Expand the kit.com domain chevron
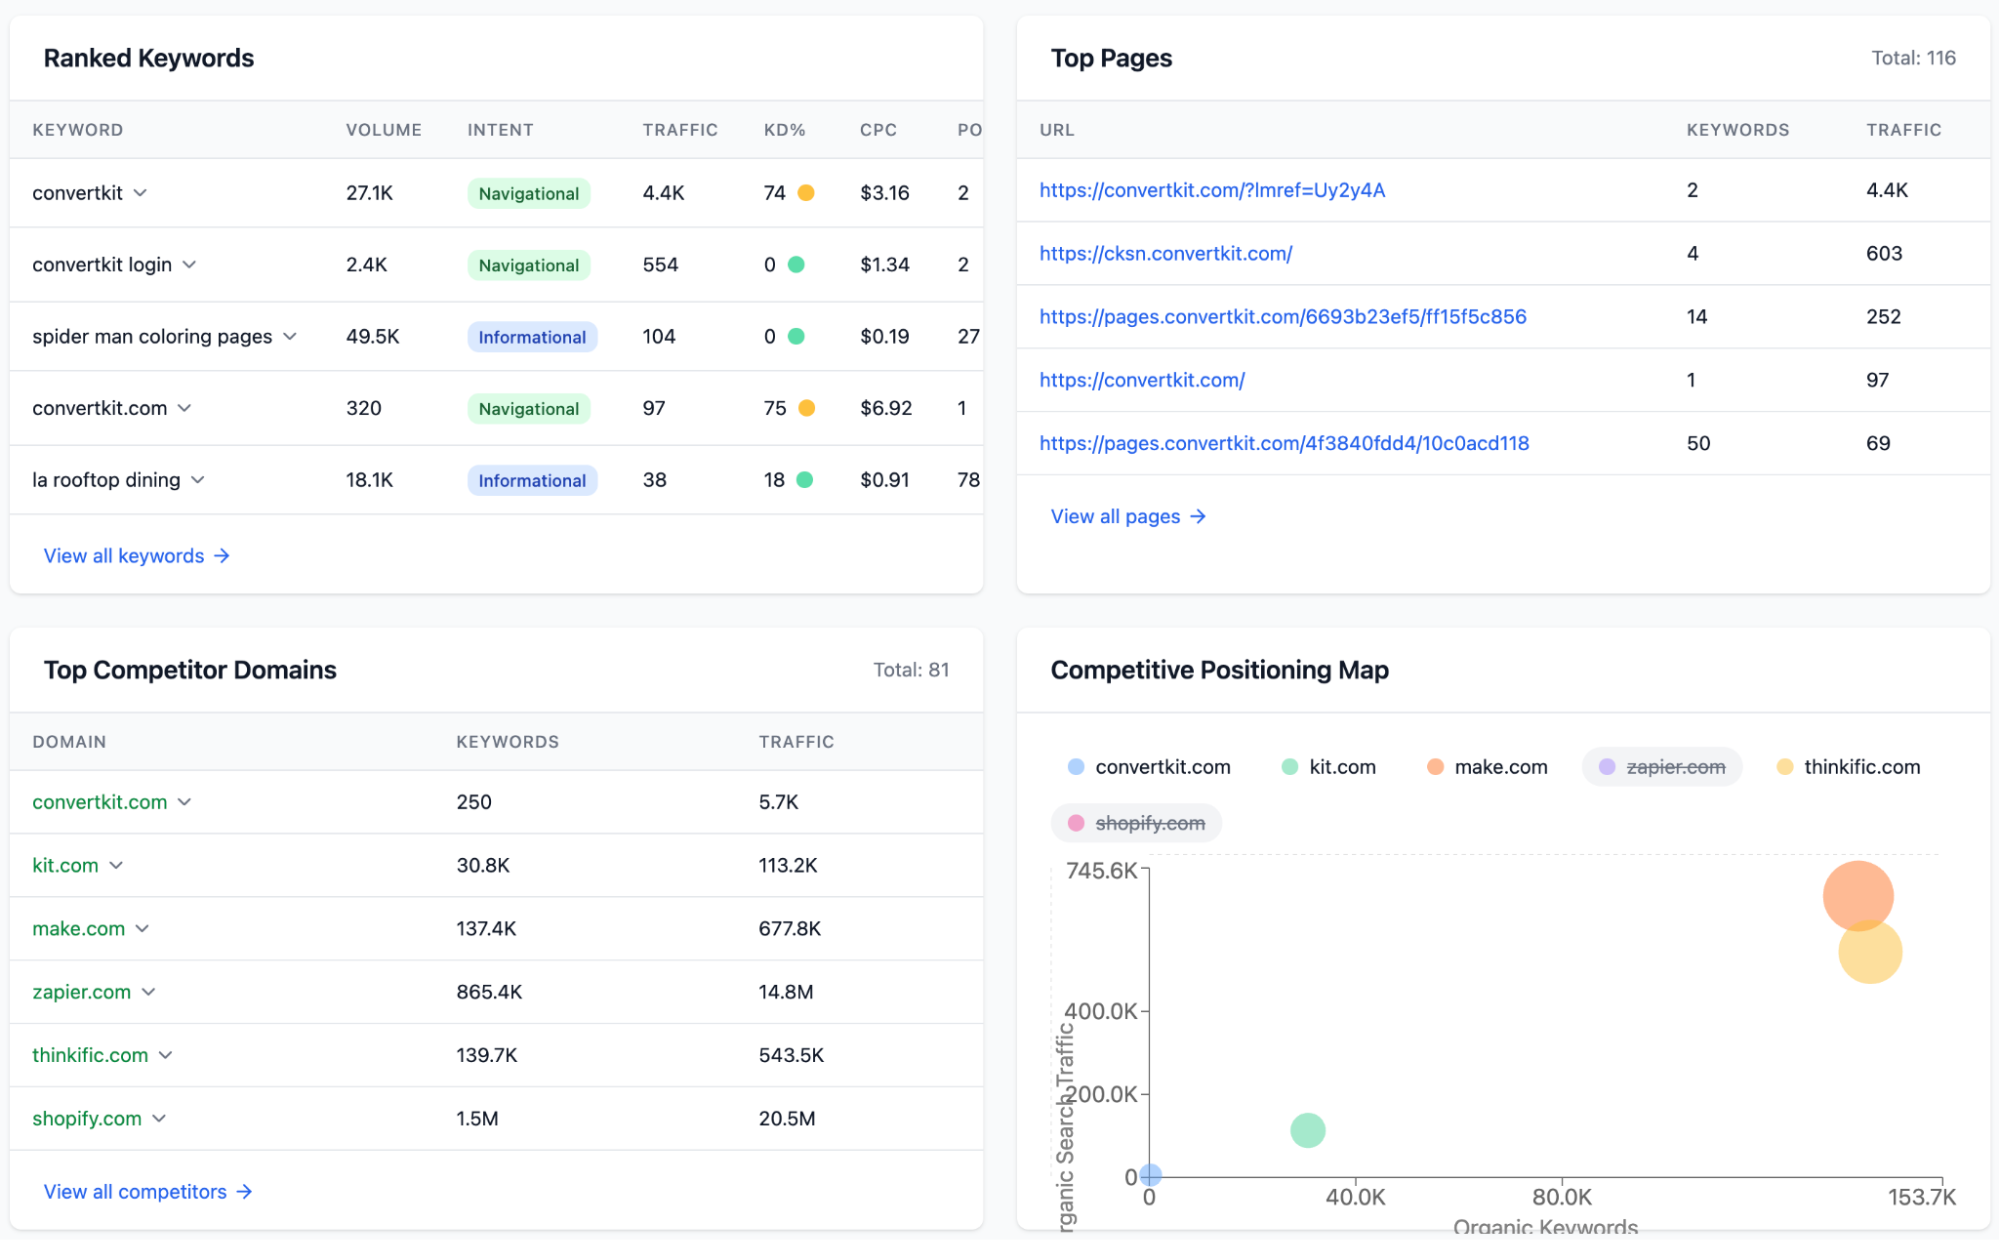1999x1240 pixels. click(x=119, y=866)
